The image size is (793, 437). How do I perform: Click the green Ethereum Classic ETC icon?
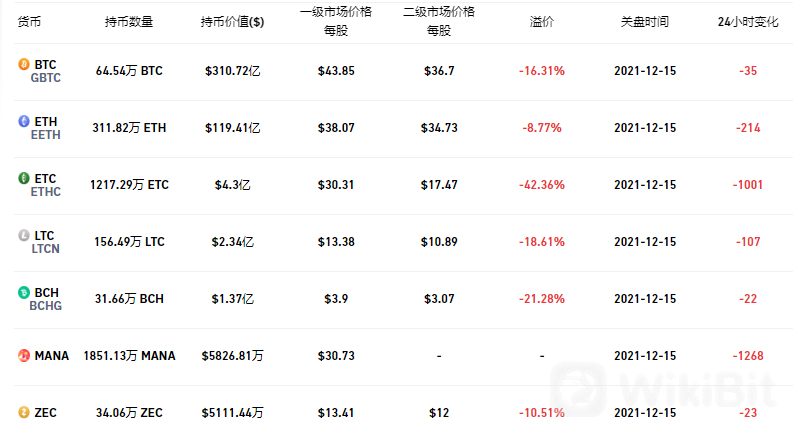pyautogui.click(x=24, y=179)
